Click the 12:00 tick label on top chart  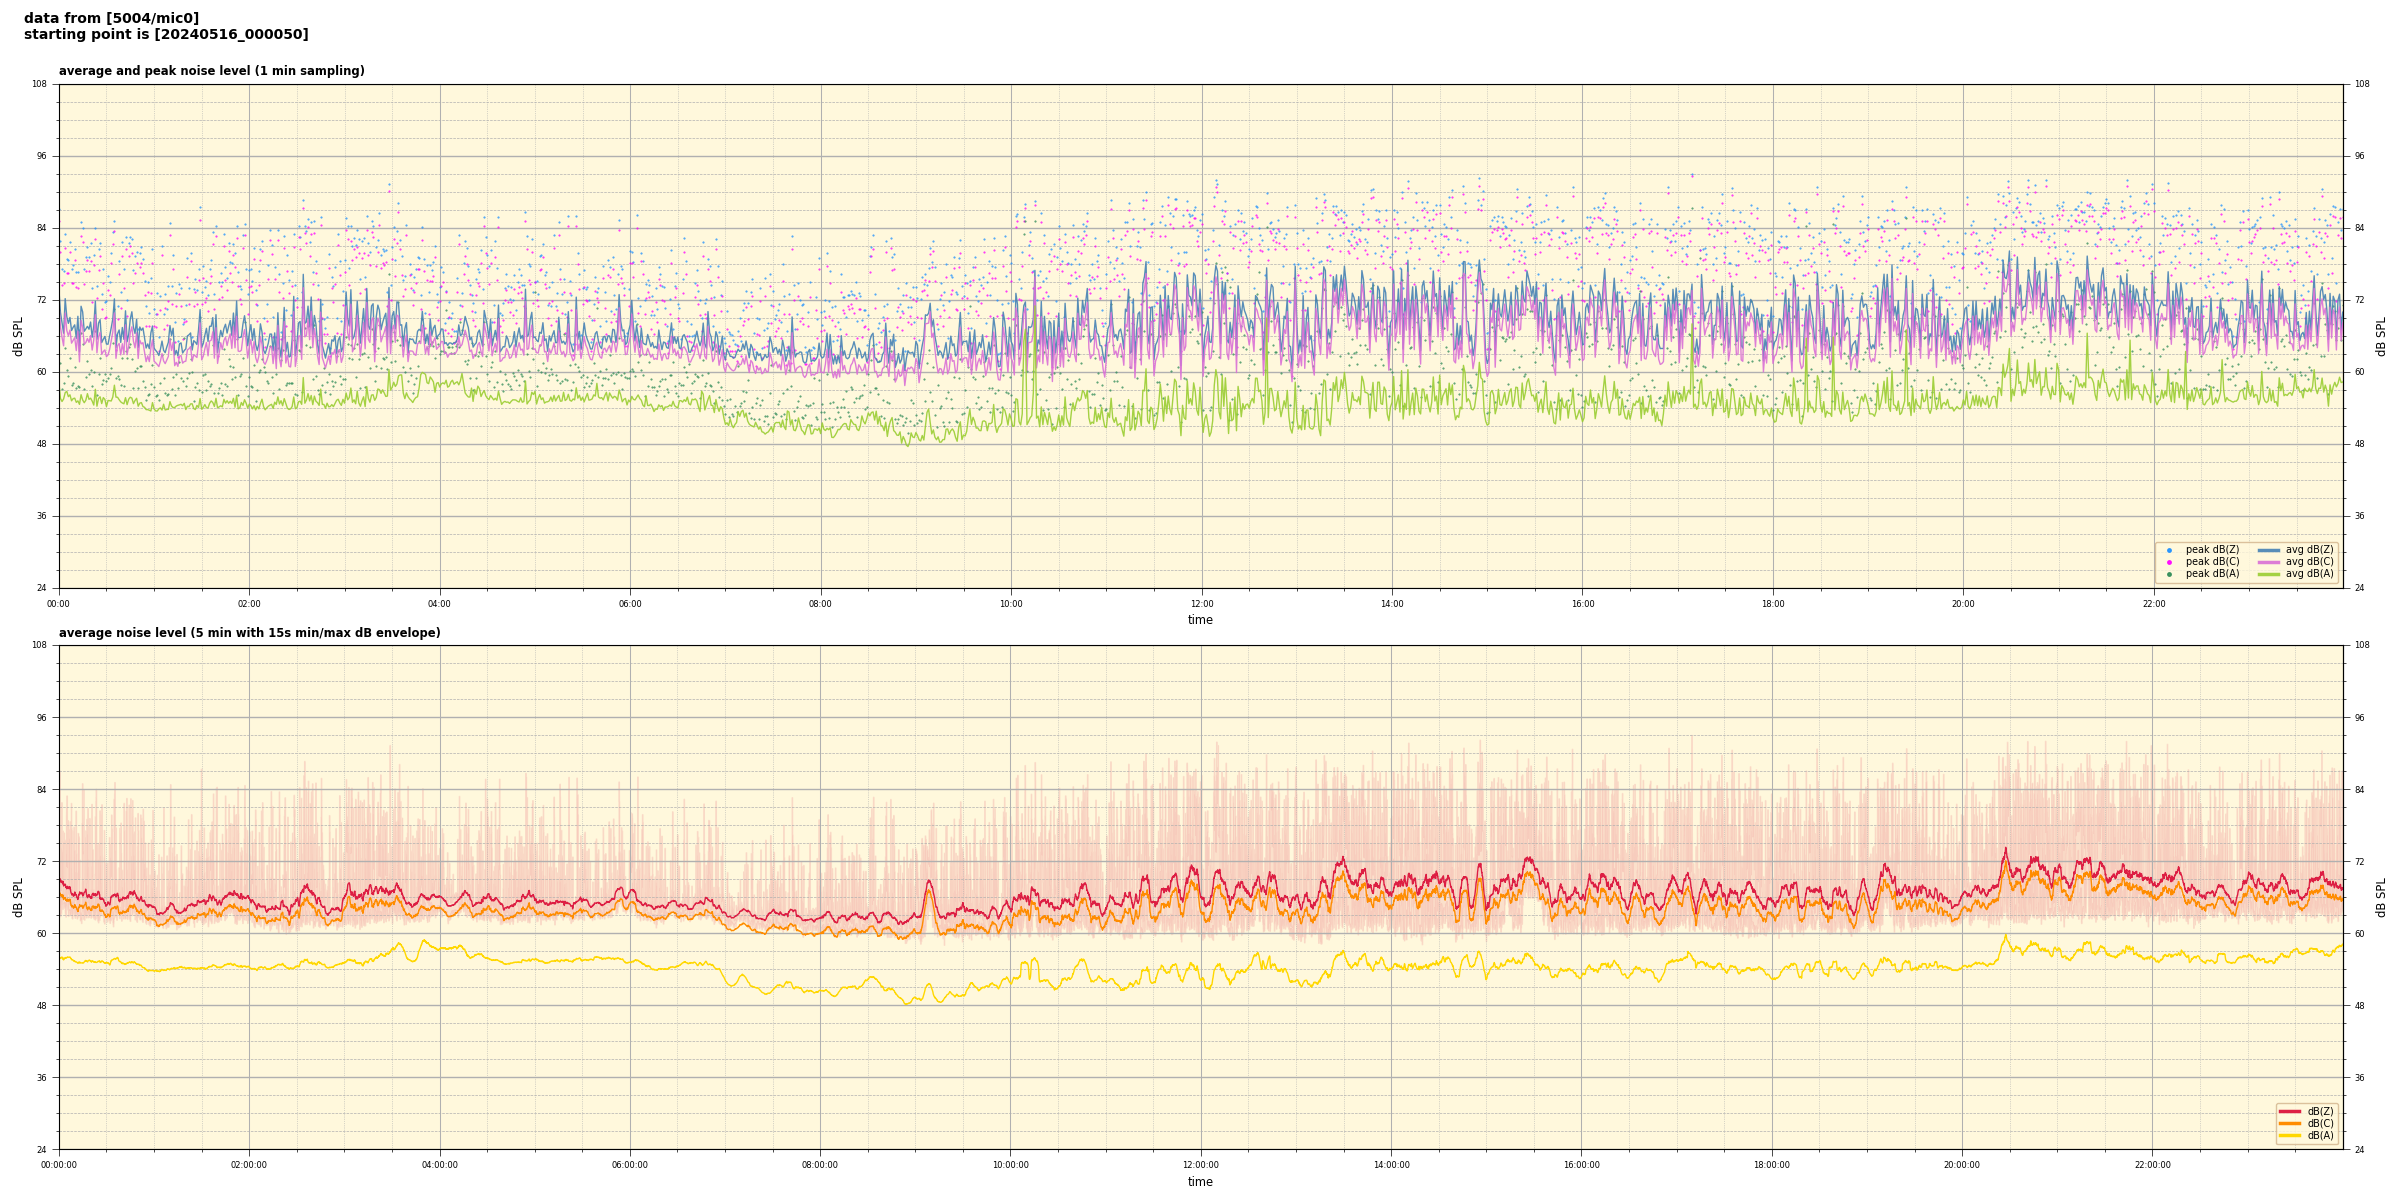[x=1201, y=604]
